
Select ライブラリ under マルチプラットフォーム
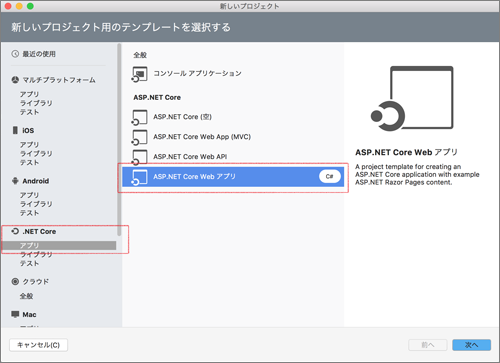[36, 103]
